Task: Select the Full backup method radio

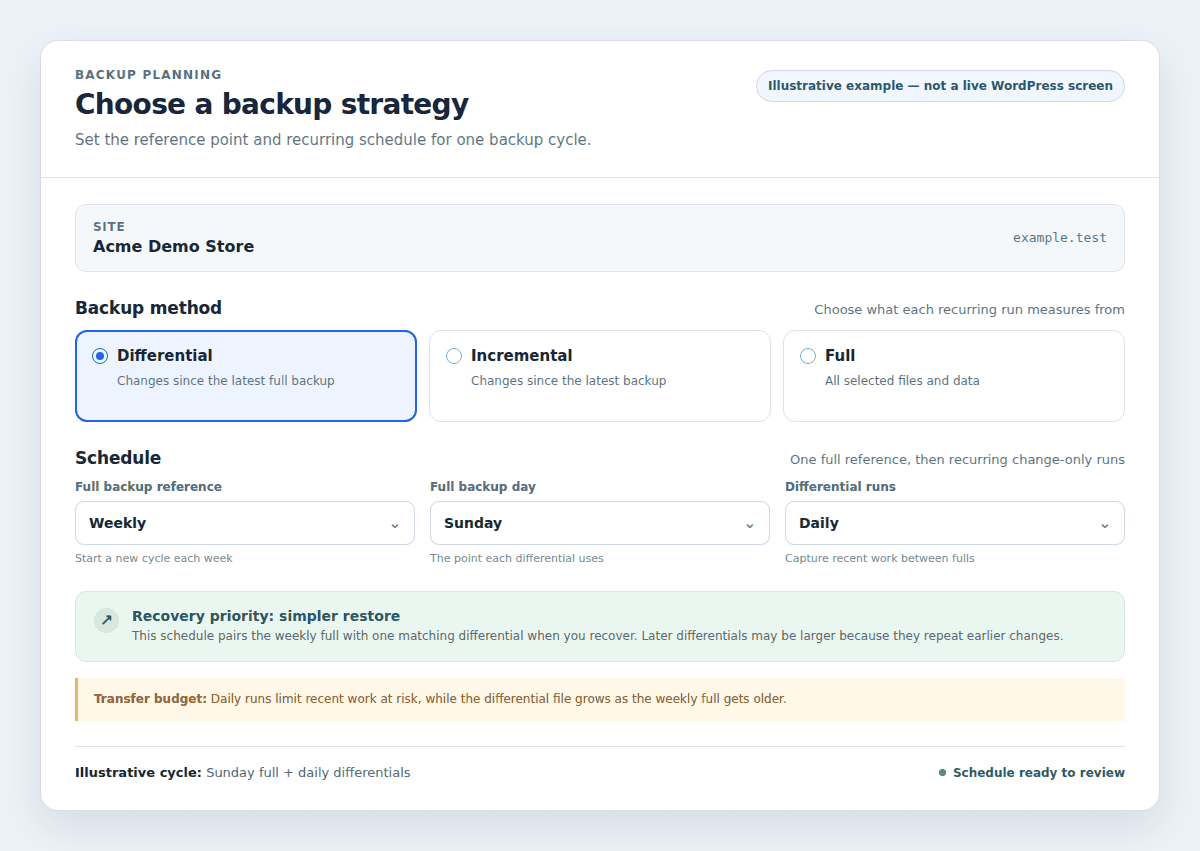Action: [808, 356]
